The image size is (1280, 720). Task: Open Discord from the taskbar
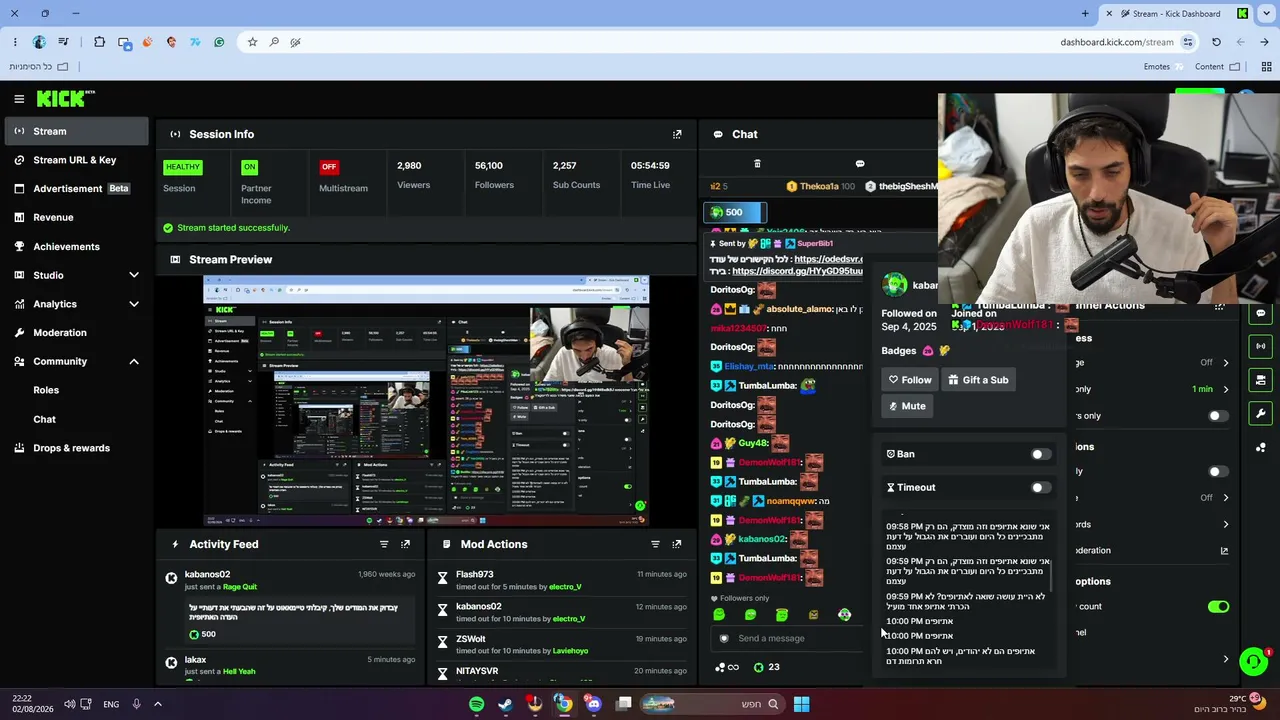(x=593, y=704)
